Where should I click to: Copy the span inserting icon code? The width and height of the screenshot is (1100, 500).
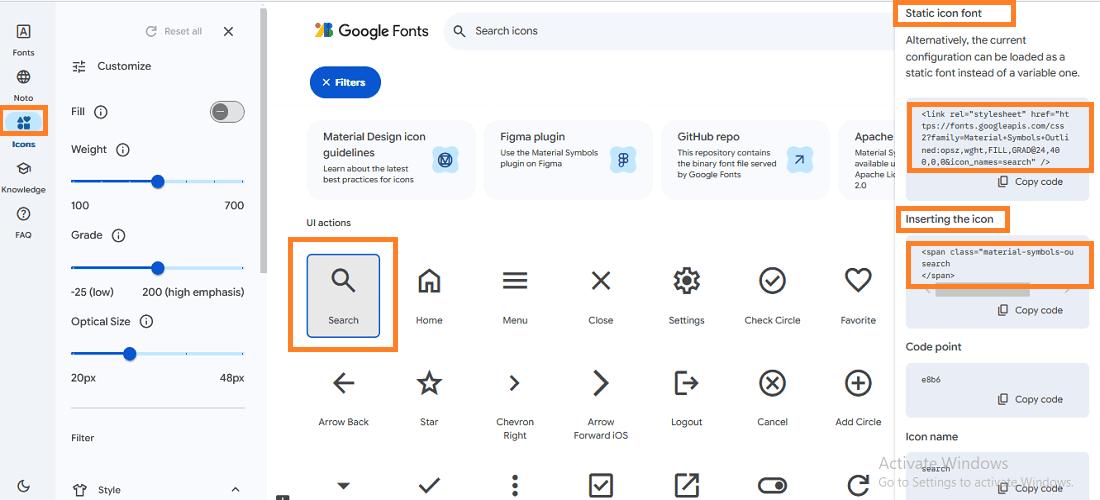click(1030, 310)
